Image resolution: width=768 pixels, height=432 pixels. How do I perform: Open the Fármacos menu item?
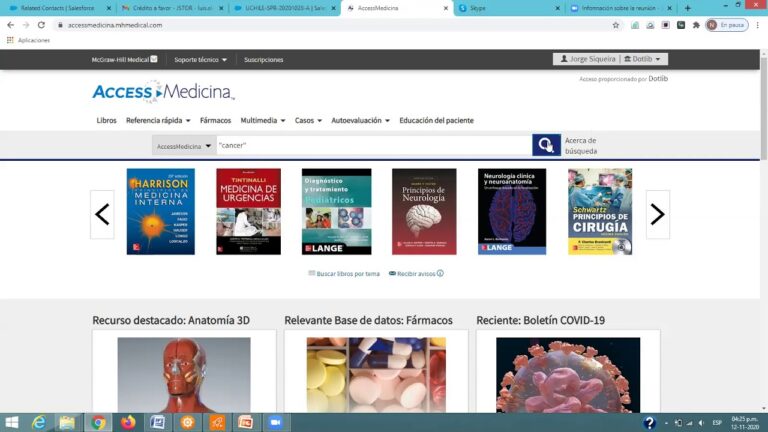click(215, 120)
